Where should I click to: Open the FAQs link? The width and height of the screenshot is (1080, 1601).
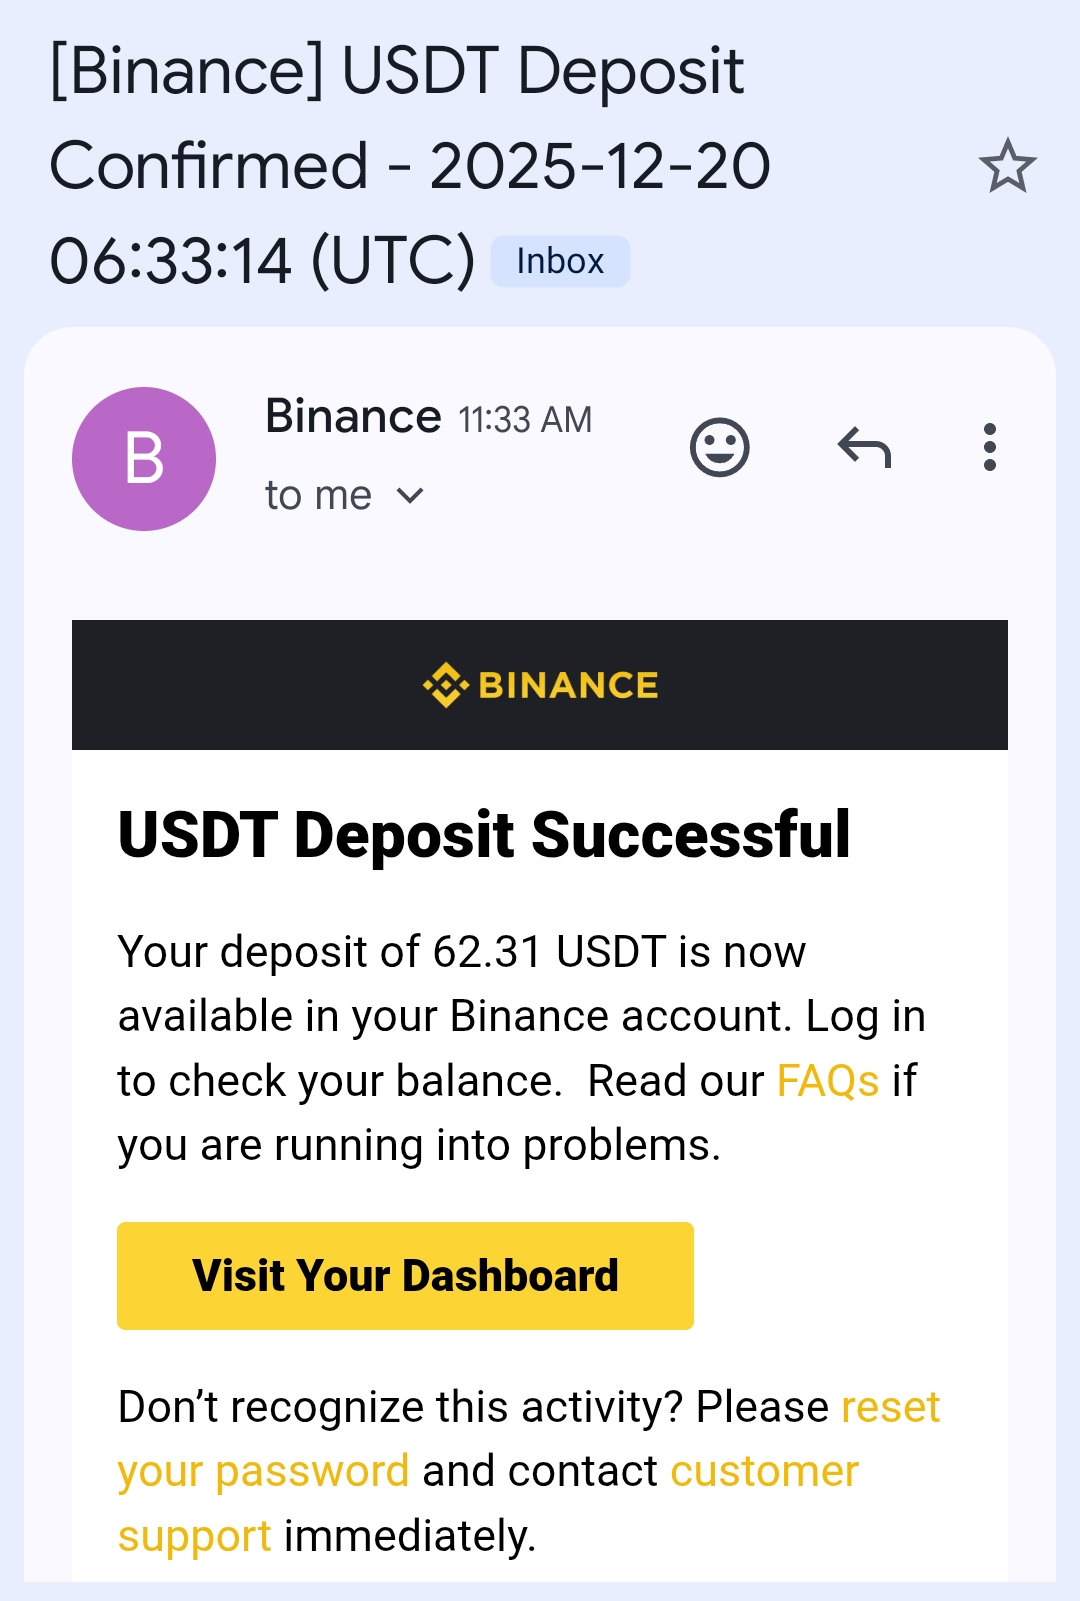(x=827, y=1081)
